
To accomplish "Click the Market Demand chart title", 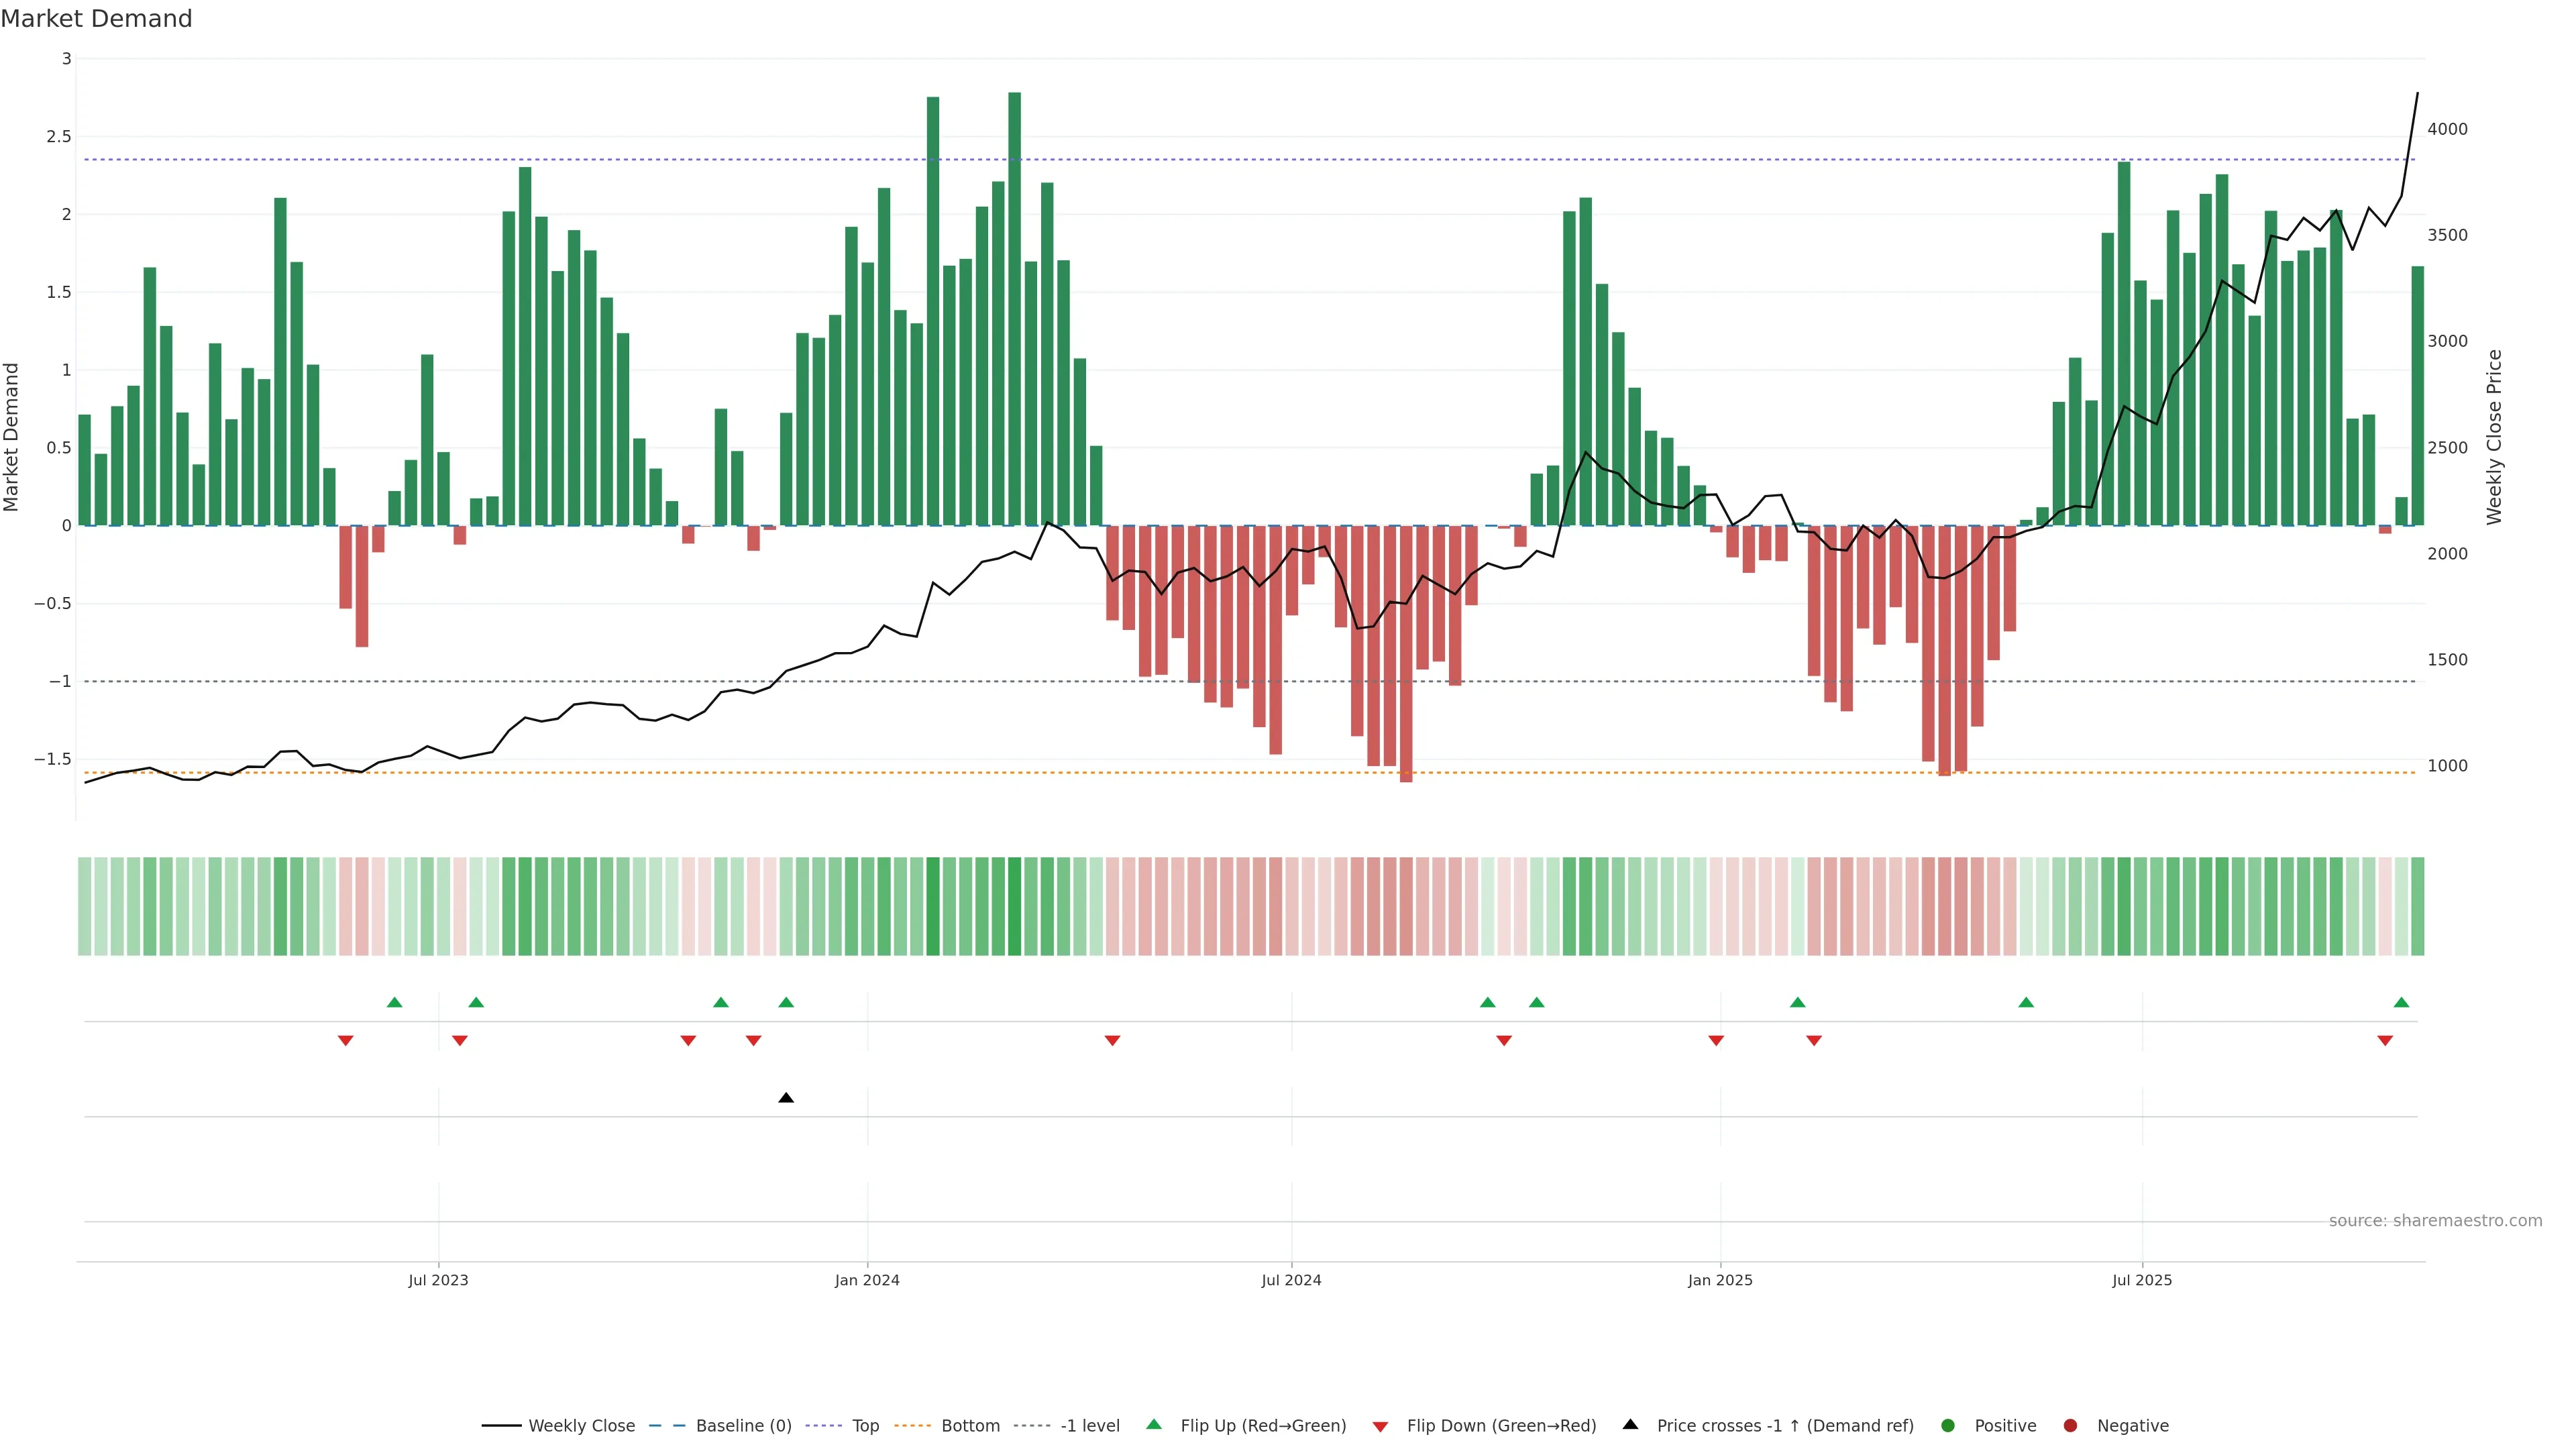I will click(96, 19).
